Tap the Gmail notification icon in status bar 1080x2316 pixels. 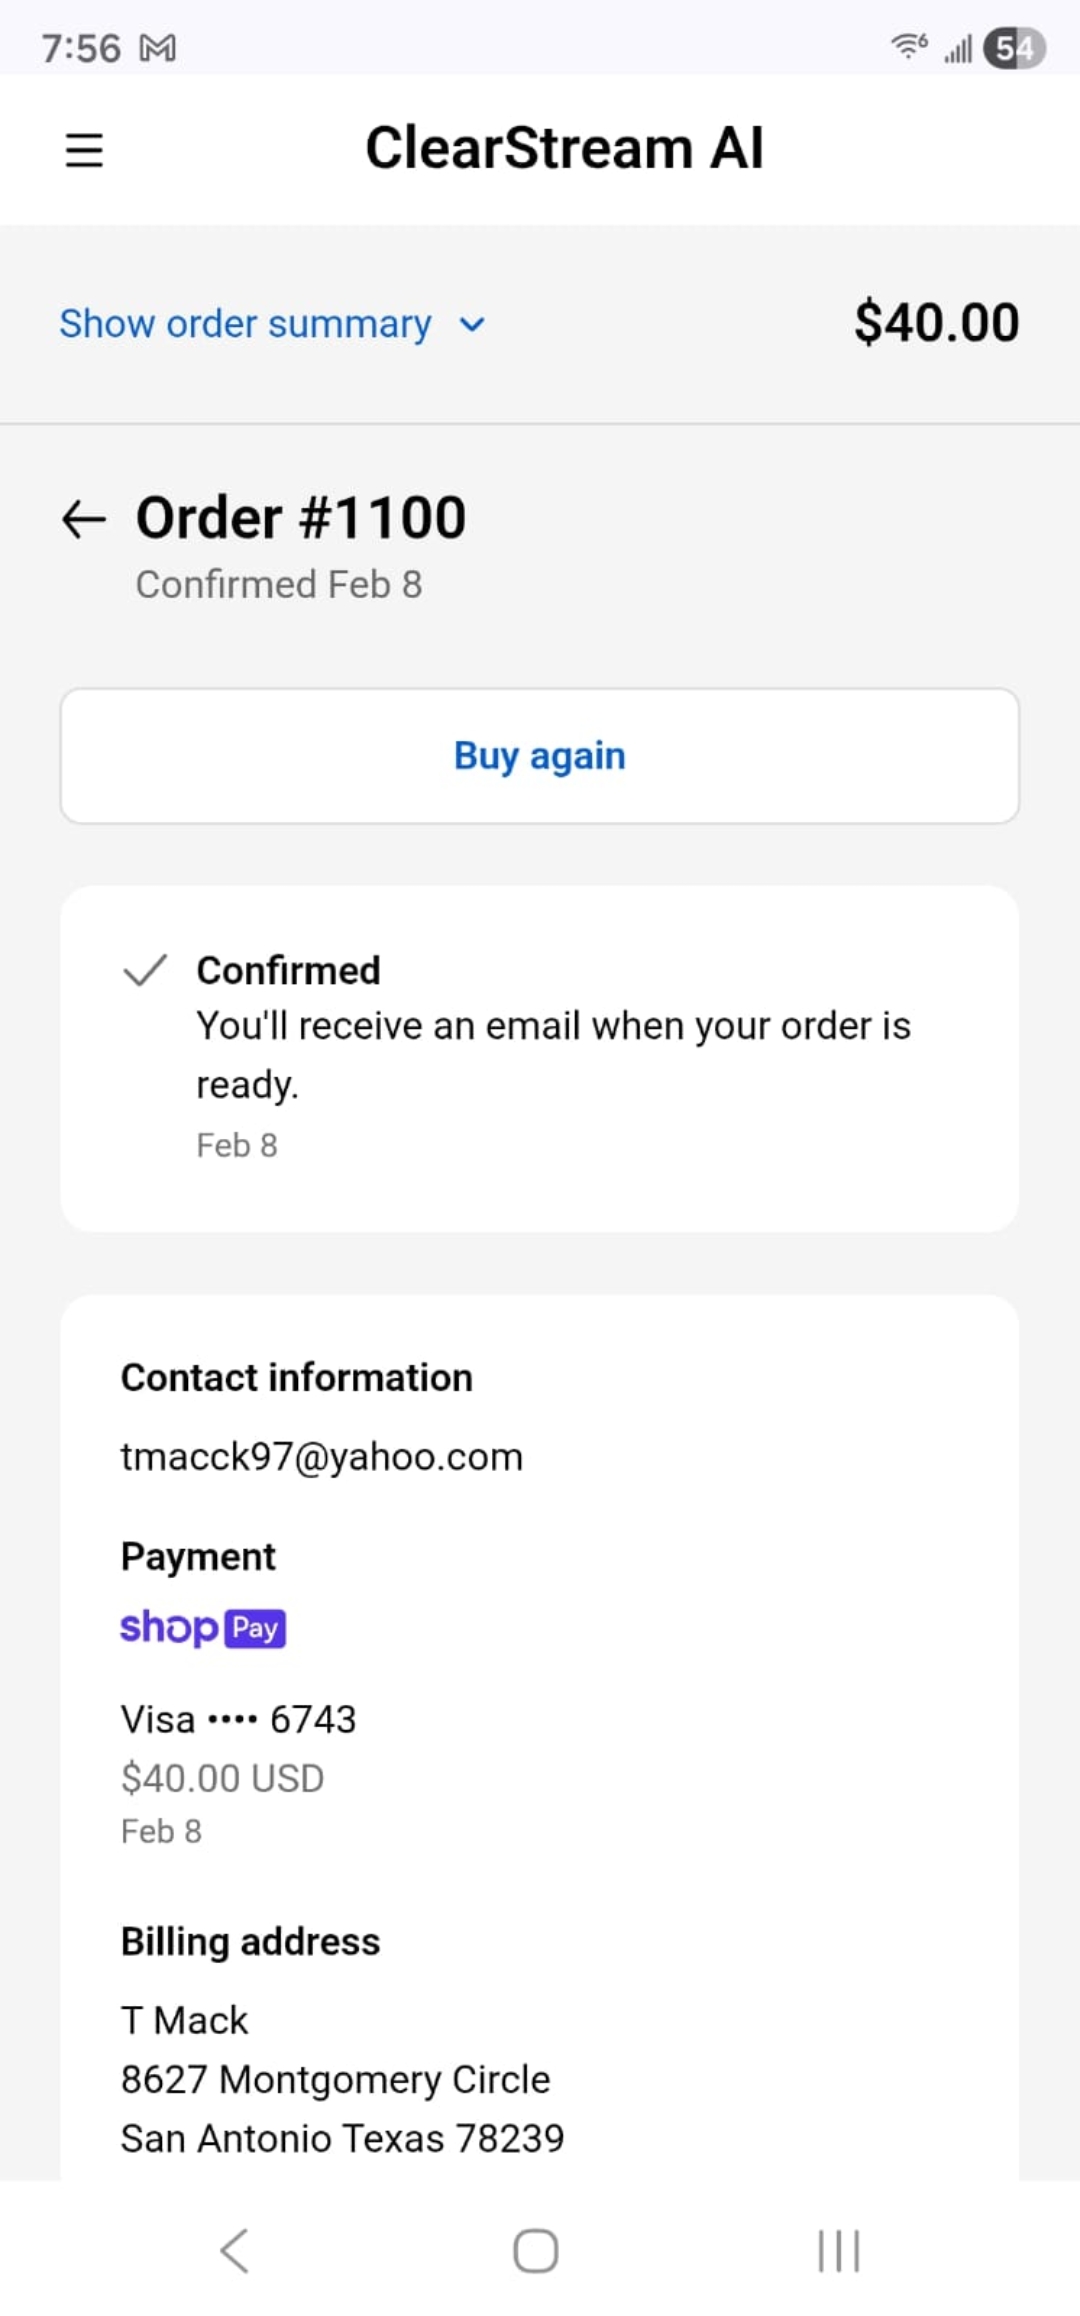coord(158,48)
